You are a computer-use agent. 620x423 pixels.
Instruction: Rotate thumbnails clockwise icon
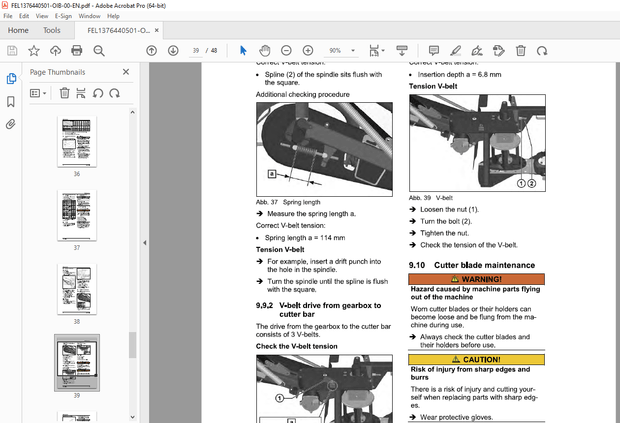[x=115, y=93]
